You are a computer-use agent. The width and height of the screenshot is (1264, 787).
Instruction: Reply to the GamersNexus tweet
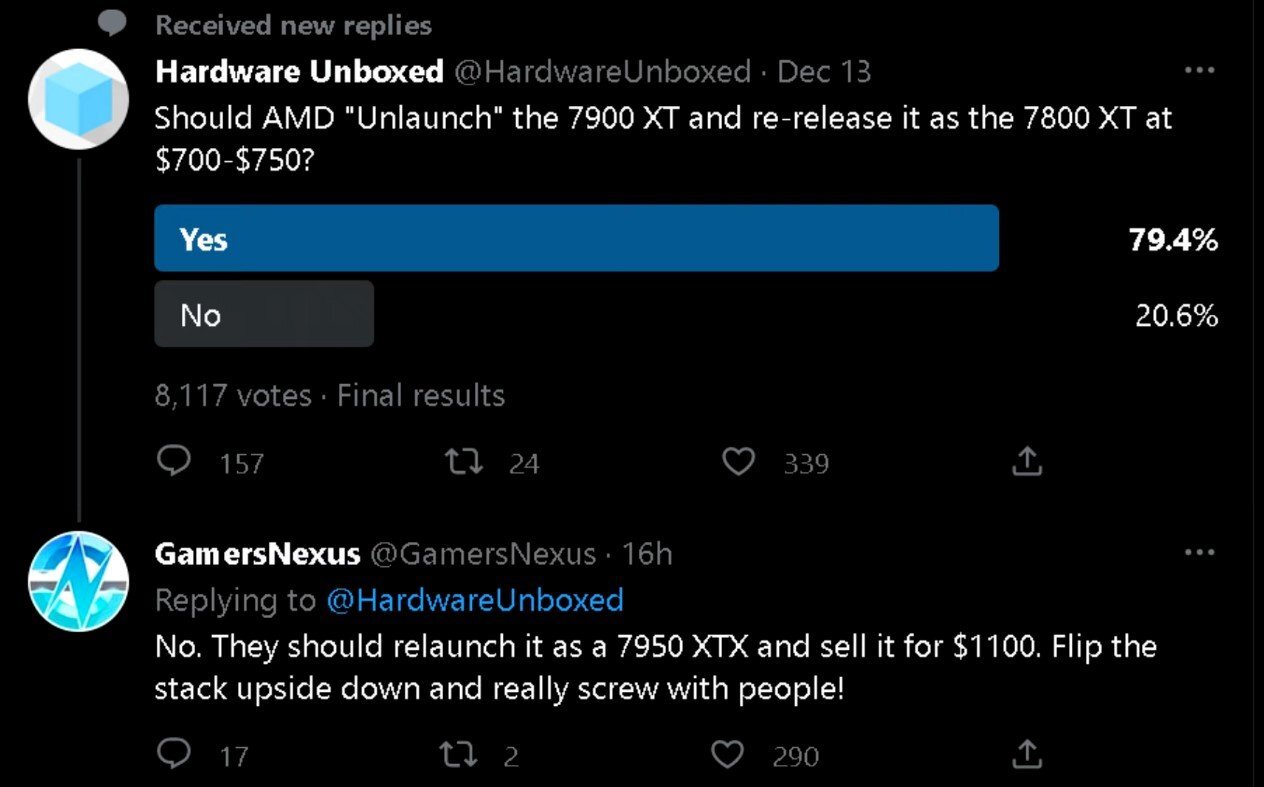pos(176,754)
